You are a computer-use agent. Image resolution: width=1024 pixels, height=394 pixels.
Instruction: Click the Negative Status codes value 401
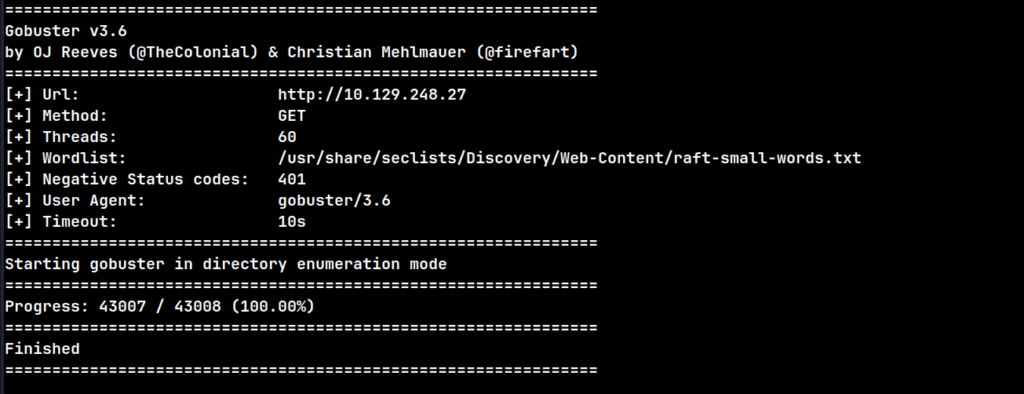[291, 179]
